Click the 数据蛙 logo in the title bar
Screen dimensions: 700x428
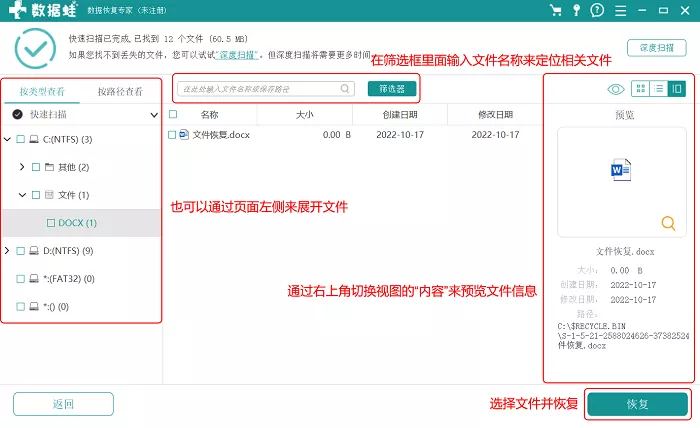click(x=43, y=10)
